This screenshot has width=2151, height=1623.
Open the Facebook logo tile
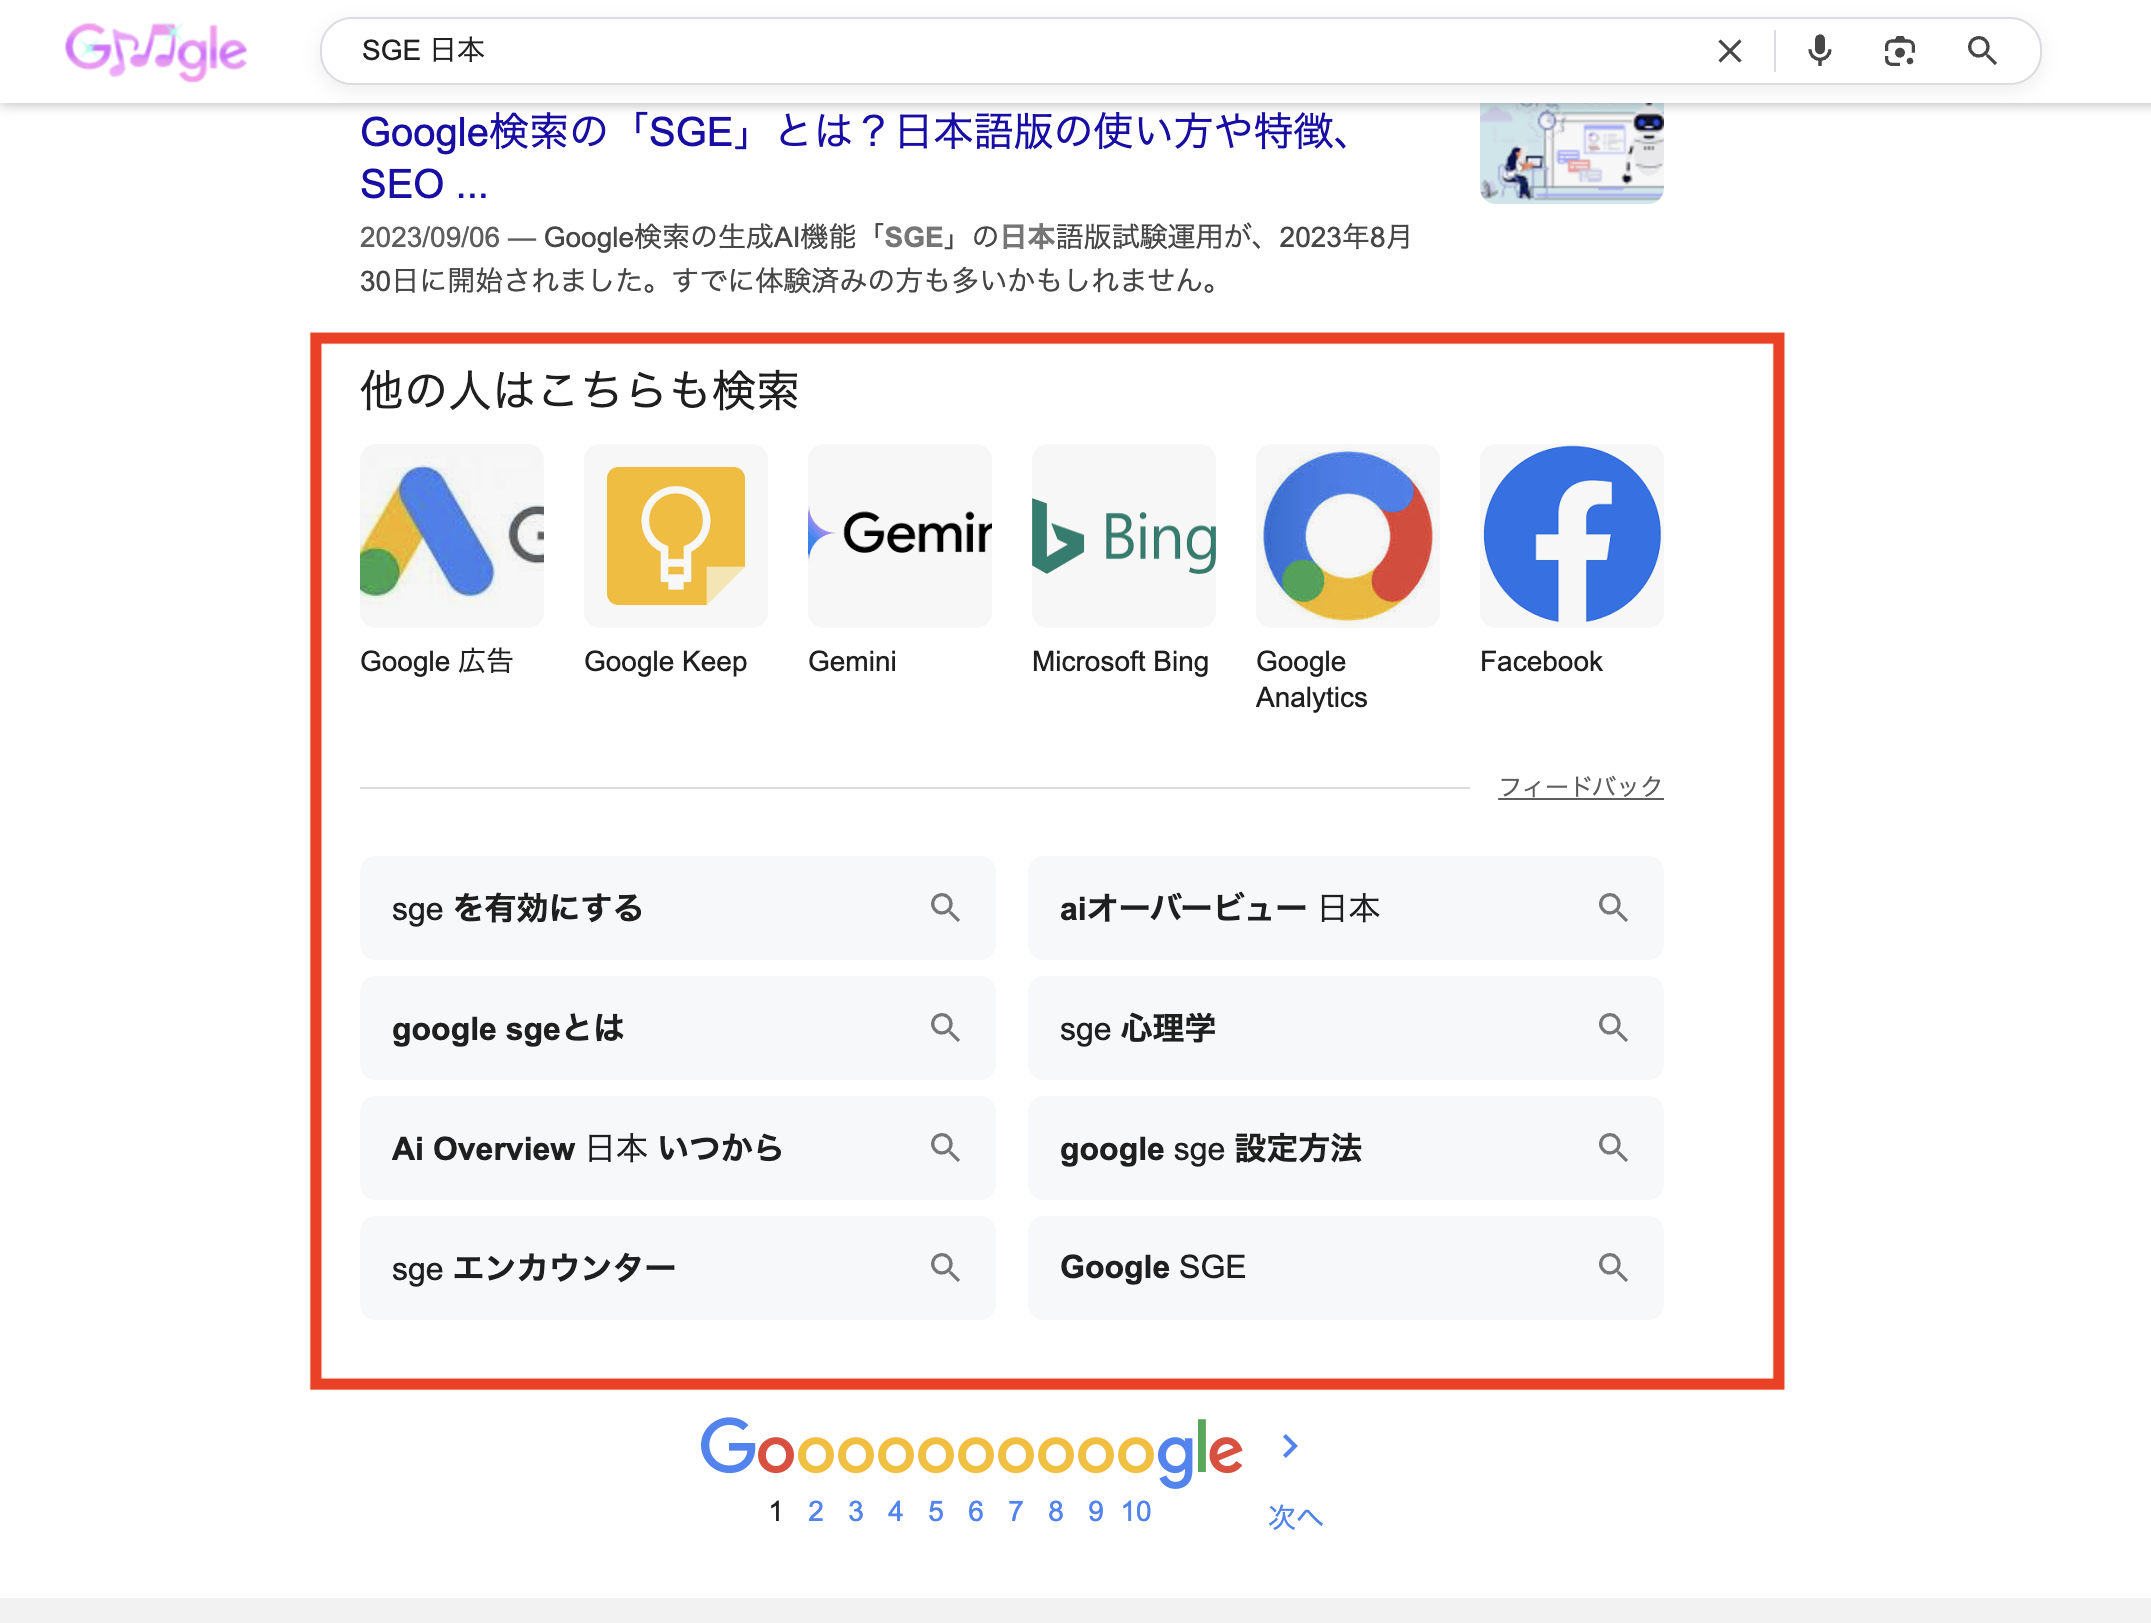pyautogui.click(x=1571, y=536)
